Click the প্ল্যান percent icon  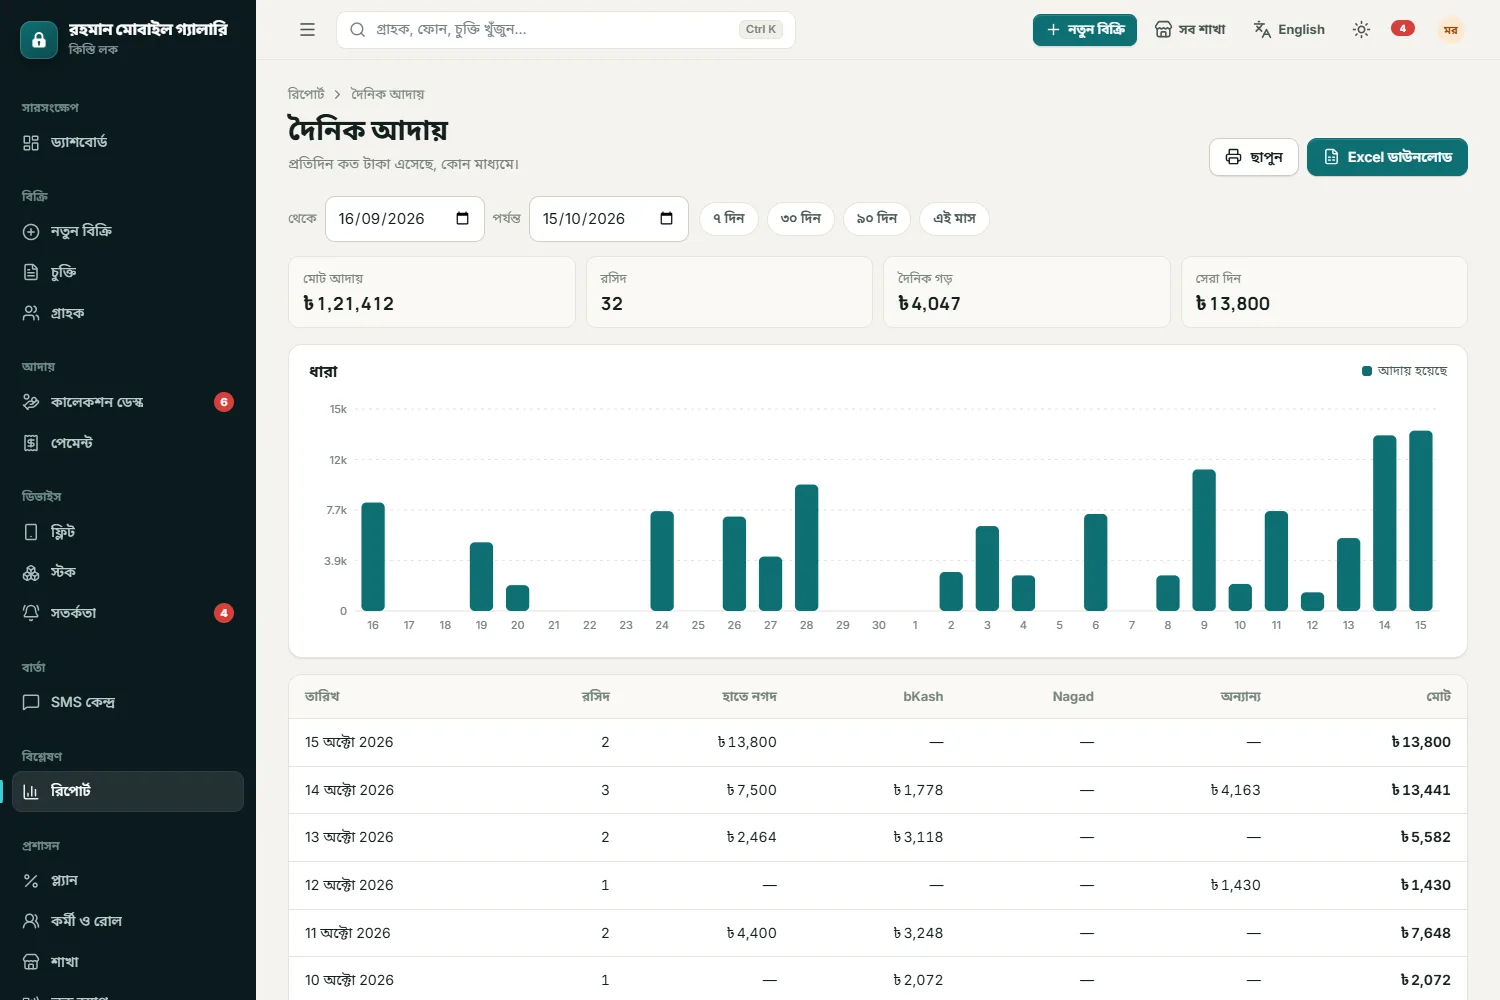pos(31,881)
